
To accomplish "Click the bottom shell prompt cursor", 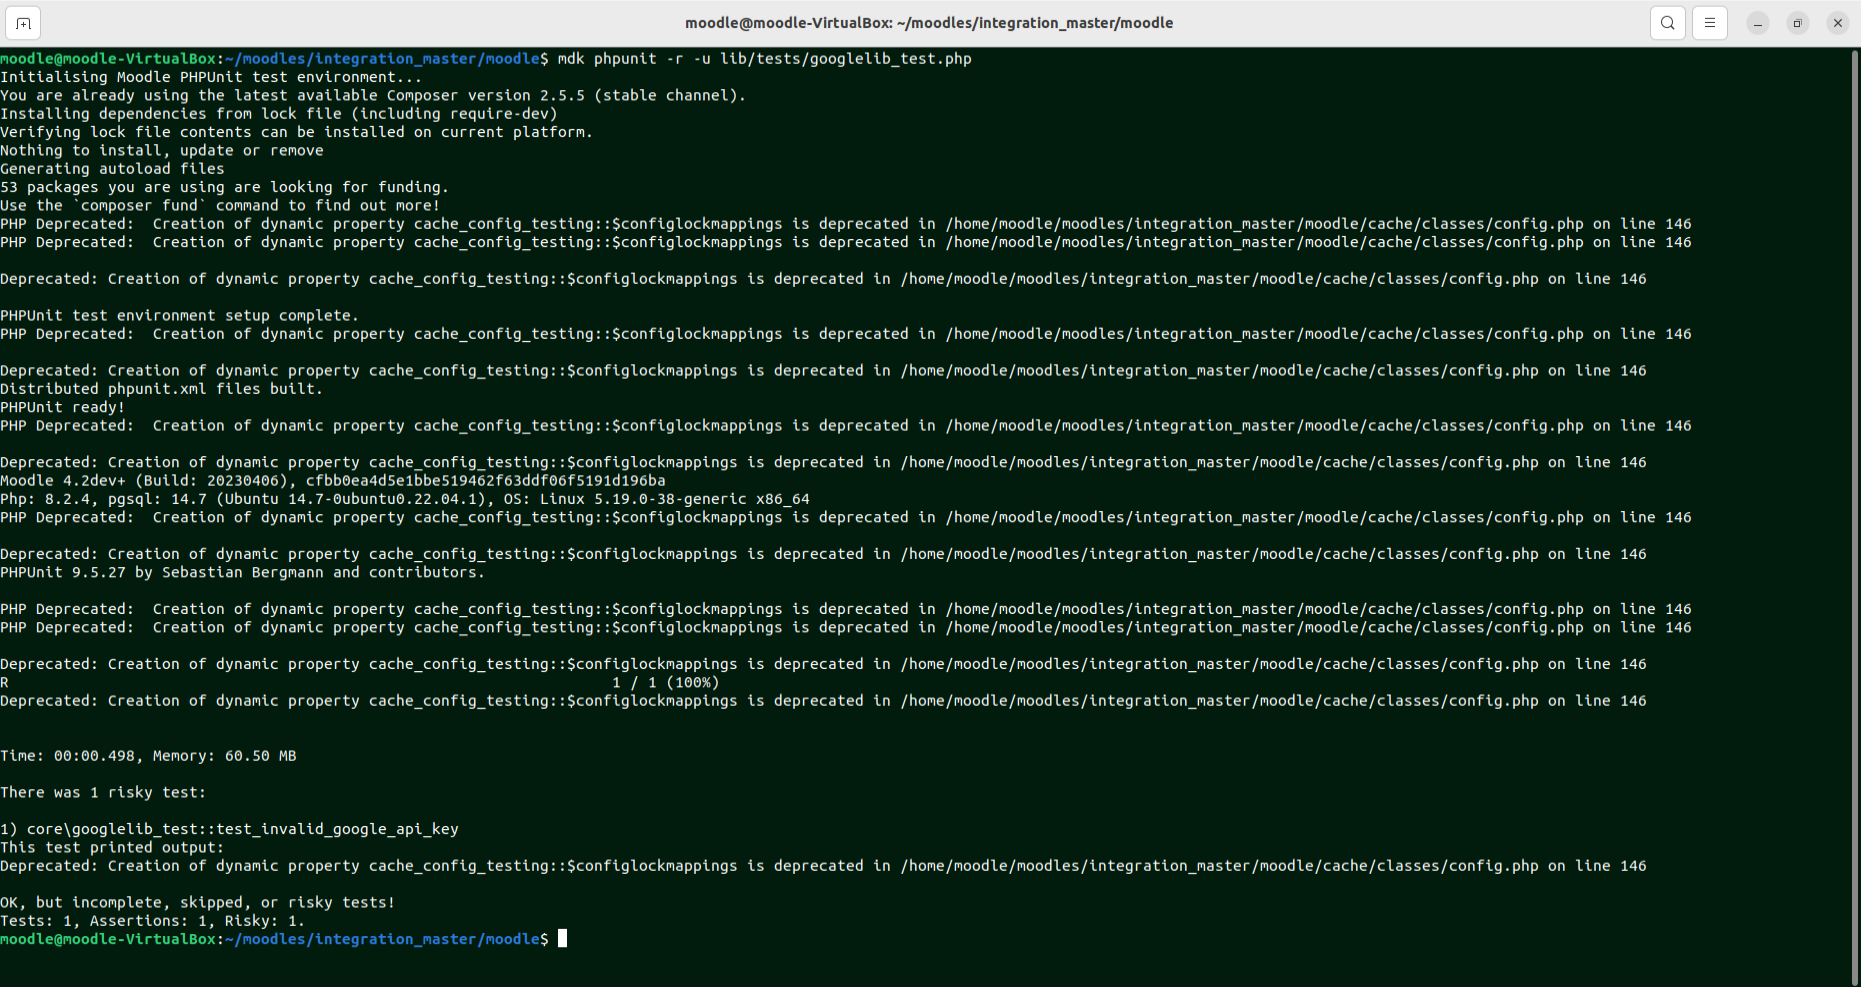I will click(x=563, y=939).
